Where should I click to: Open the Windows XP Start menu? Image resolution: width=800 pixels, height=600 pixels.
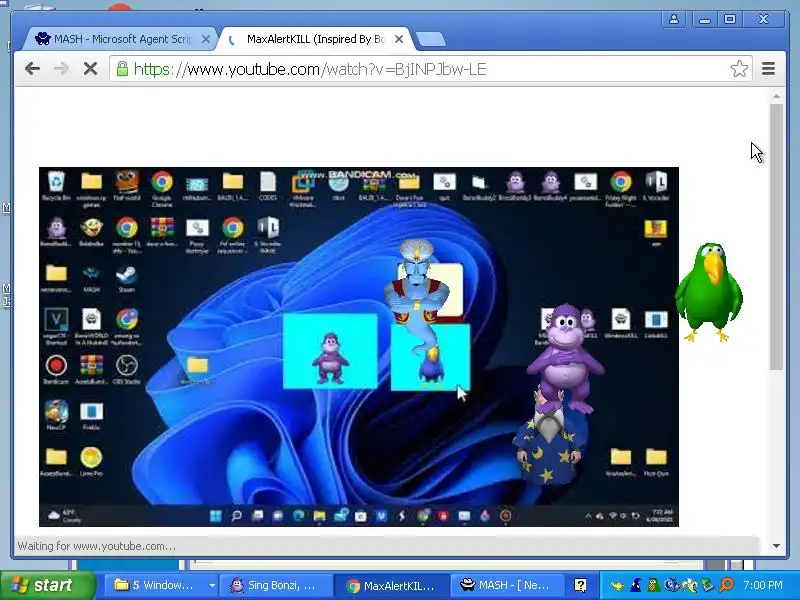coord(47,585)
